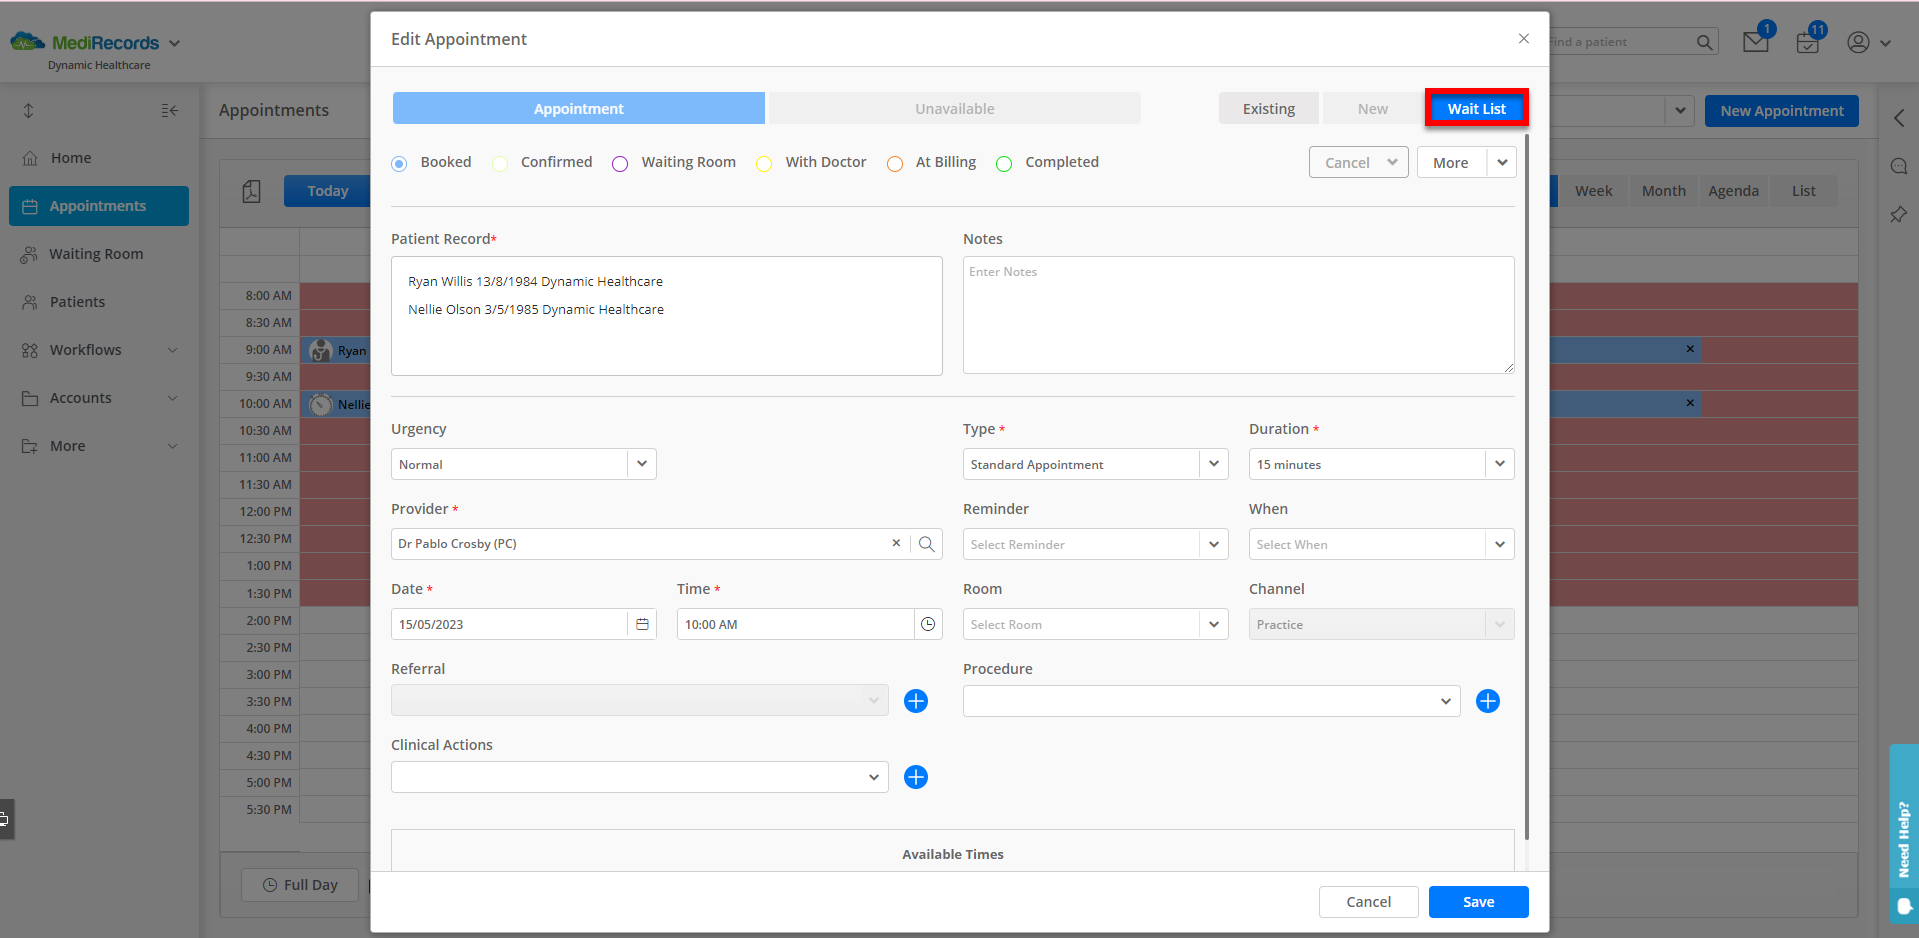Add a clinical action with plus icon

pos(916,777)
